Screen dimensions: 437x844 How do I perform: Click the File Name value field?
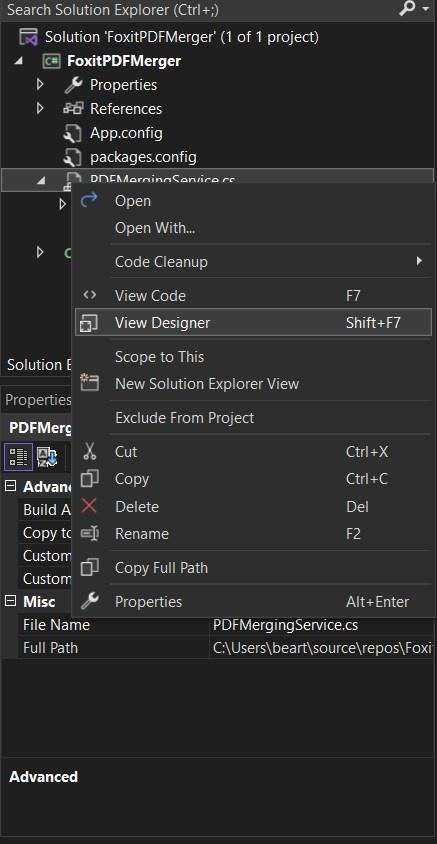[322, 625]
